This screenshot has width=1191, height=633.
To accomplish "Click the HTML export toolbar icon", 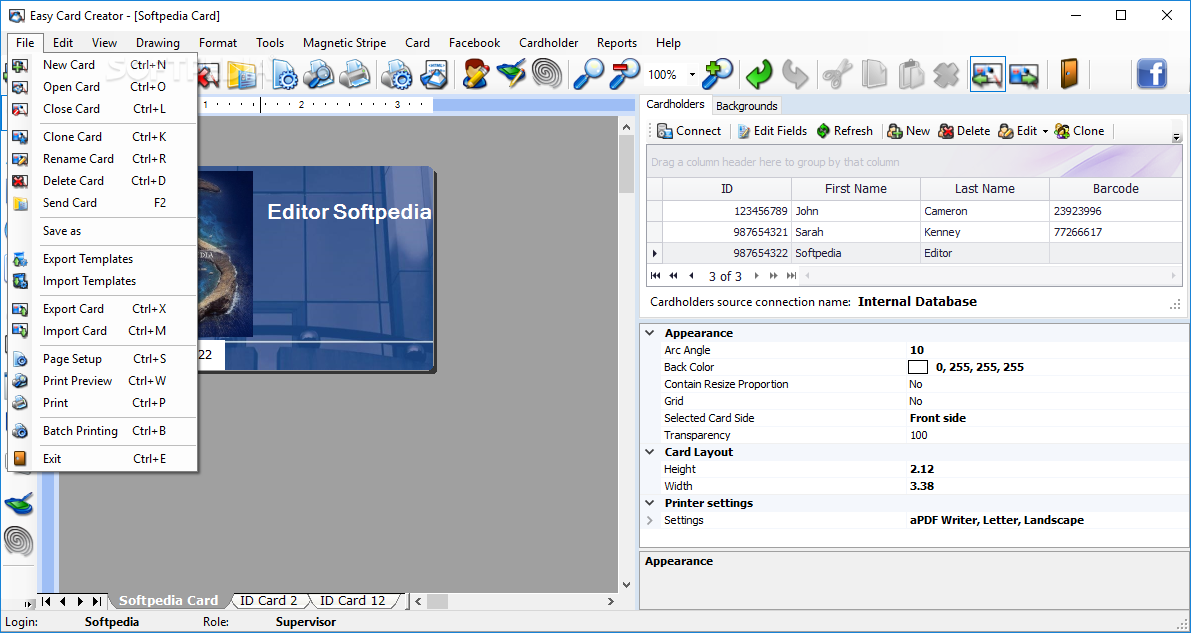I will [434, 74].
